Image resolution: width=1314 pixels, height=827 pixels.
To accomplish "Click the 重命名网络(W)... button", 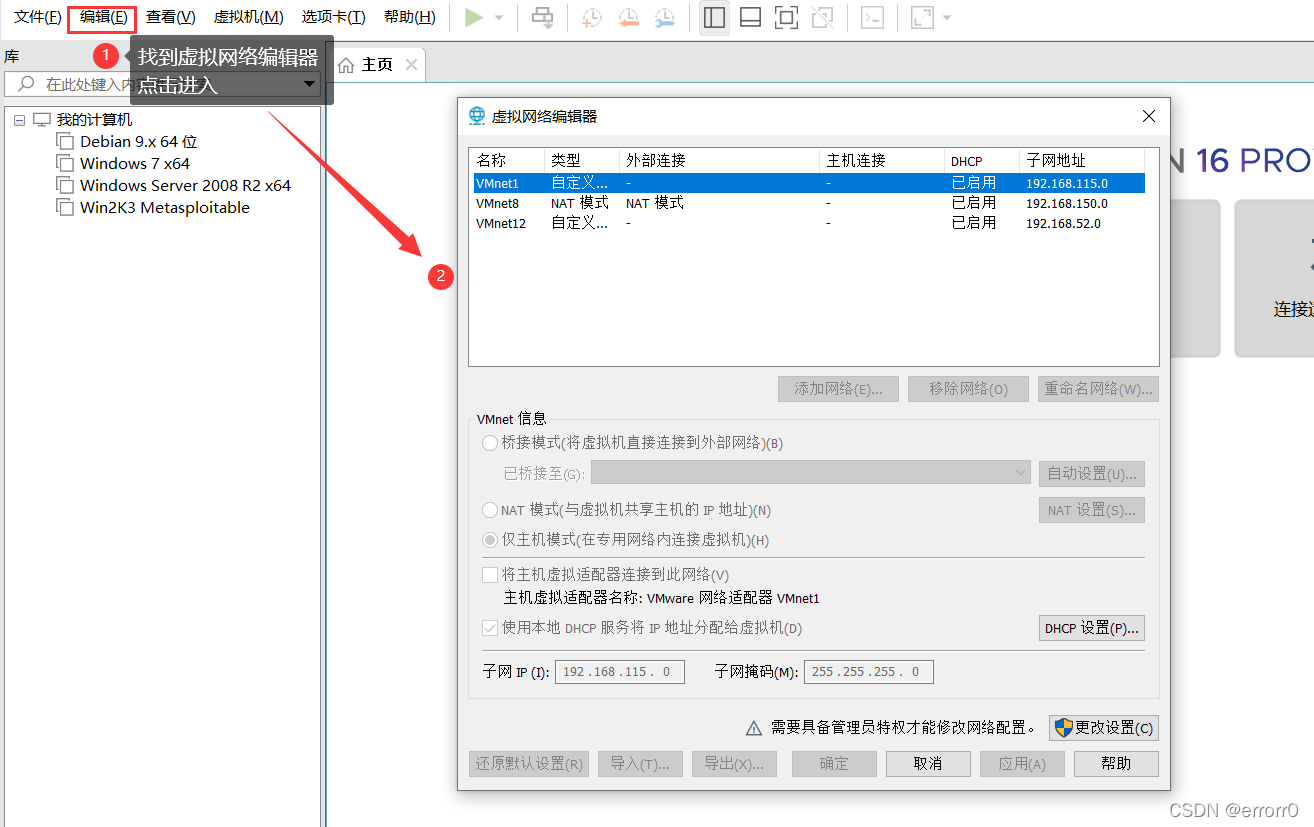I will pyautogui.click(x=1098, y=389).
